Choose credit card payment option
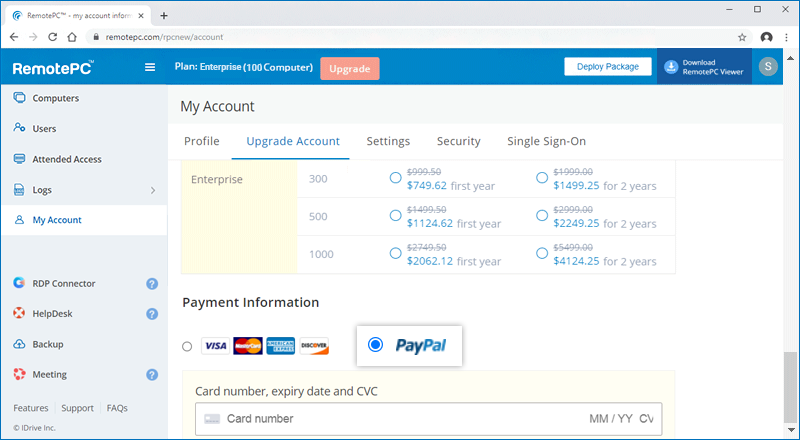Screen dimensions: 800x440 [187, 347]
